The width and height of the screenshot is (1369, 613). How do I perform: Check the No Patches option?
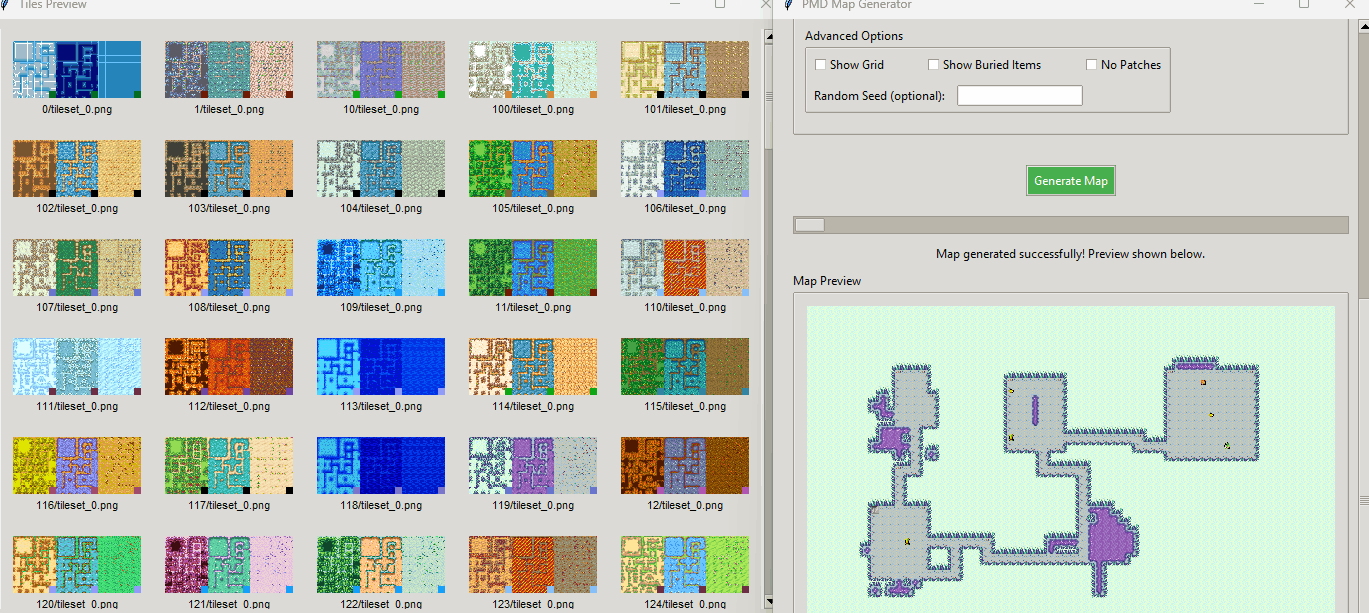point(1092,65)
